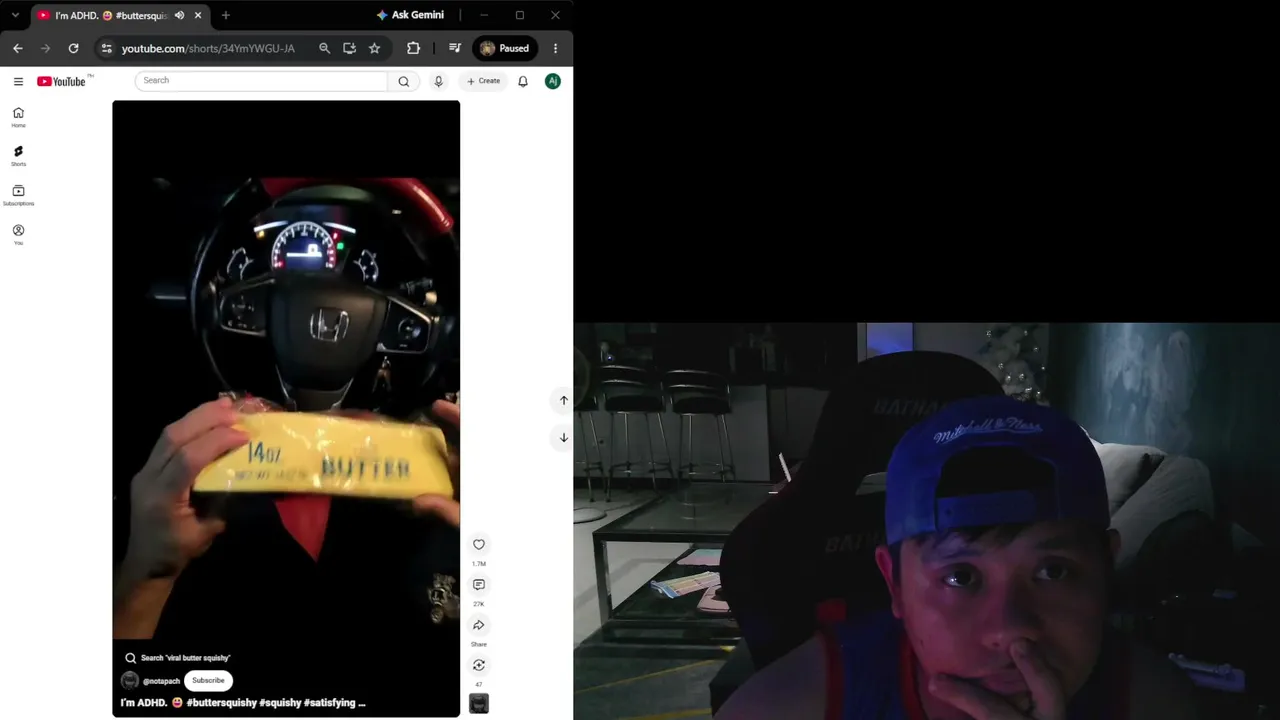
Task: View site information in the address bar
Action: tap(107, 48)
